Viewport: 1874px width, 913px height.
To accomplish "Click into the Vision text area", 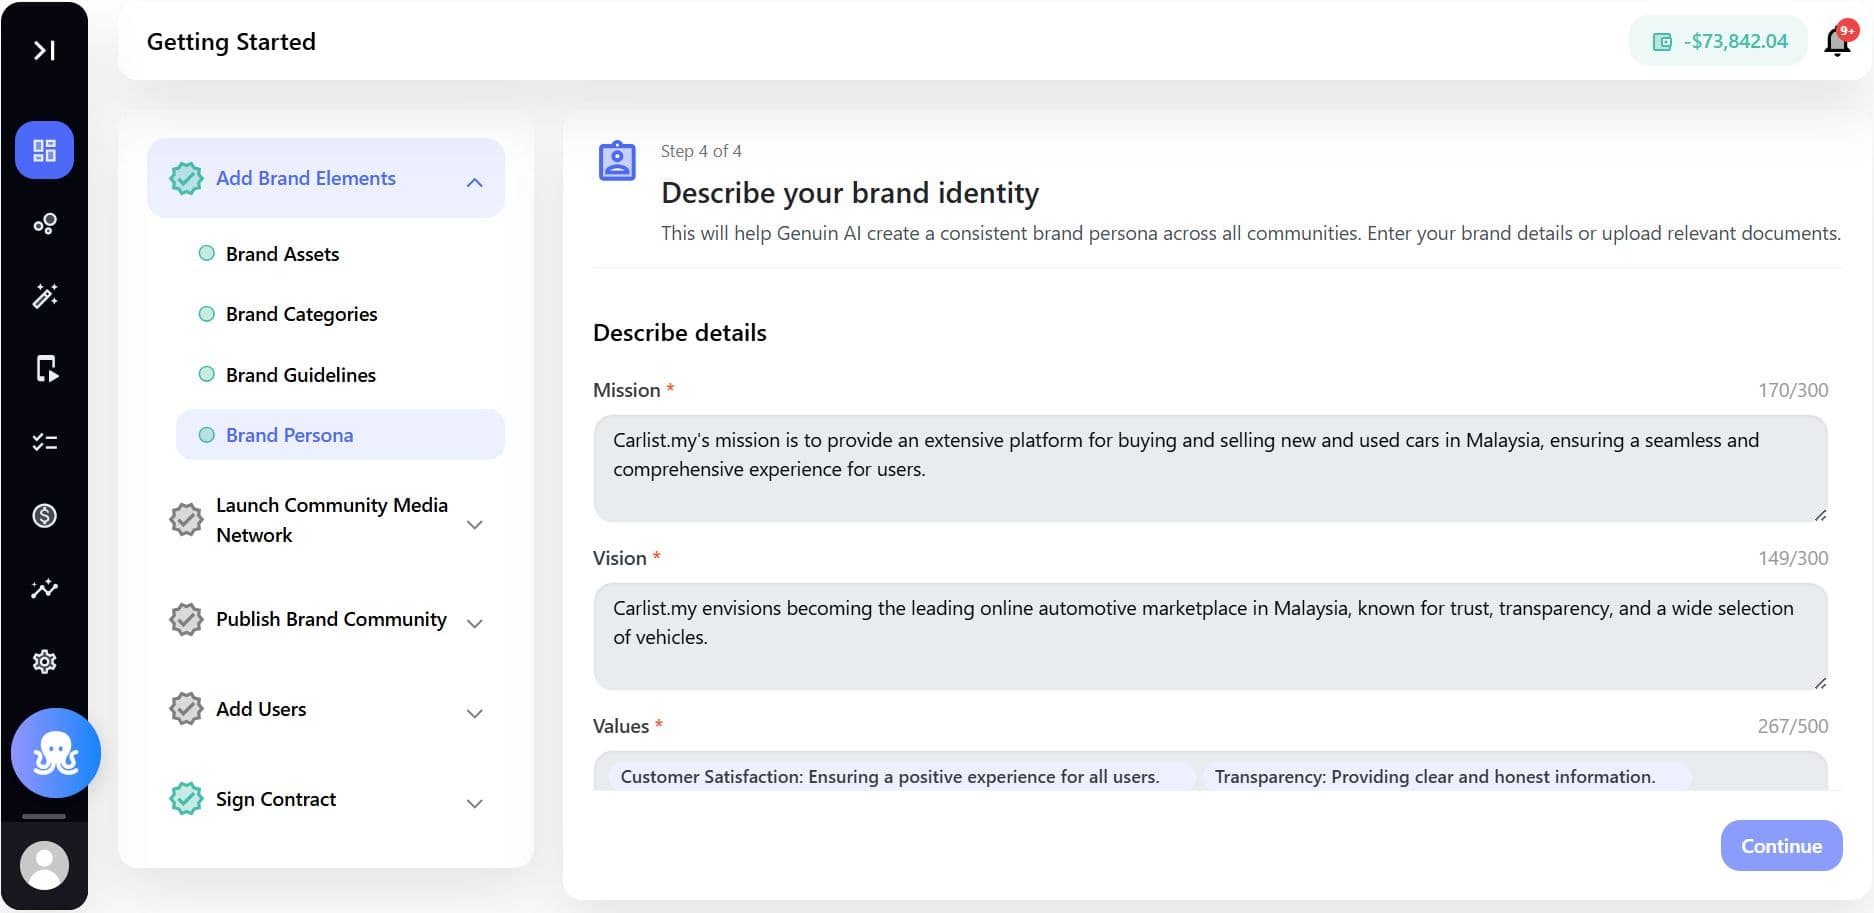I will pos(1210,637).
